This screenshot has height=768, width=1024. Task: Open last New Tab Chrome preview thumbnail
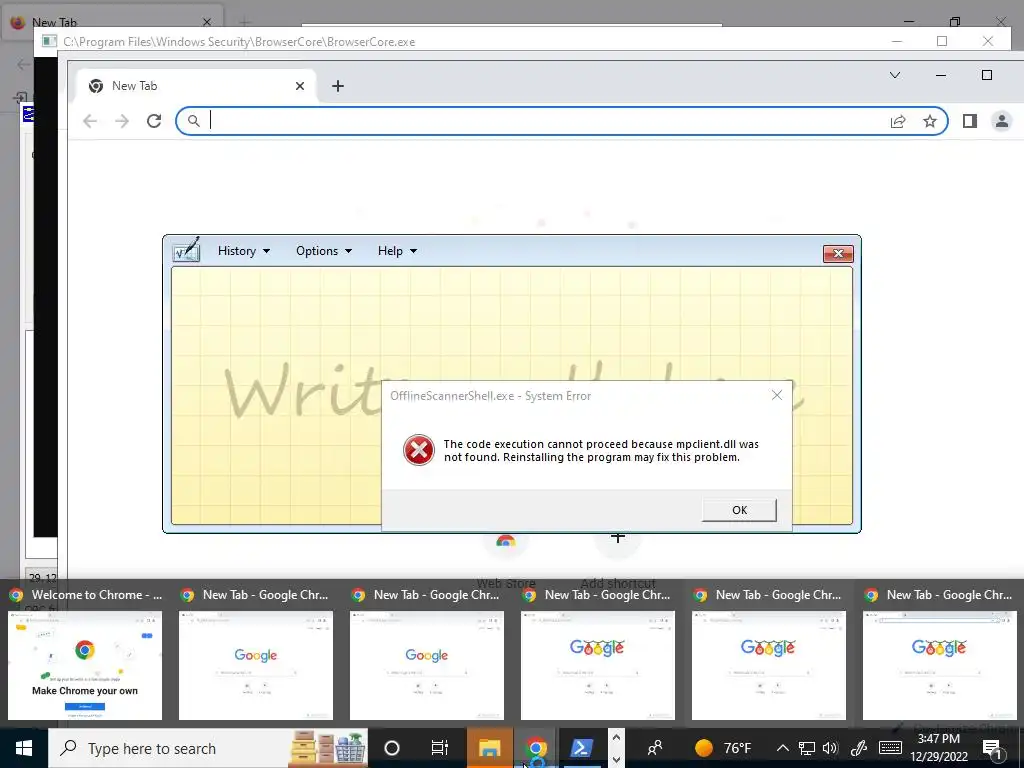[940, 654]
